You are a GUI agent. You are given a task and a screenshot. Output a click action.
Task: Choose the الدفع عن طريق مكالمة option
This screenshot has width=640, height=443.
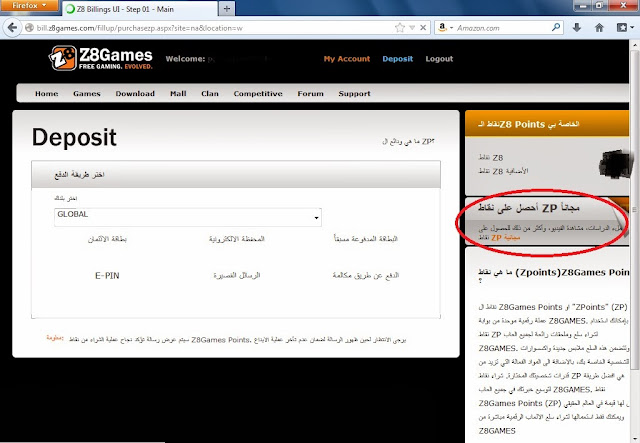pos(366,276)
